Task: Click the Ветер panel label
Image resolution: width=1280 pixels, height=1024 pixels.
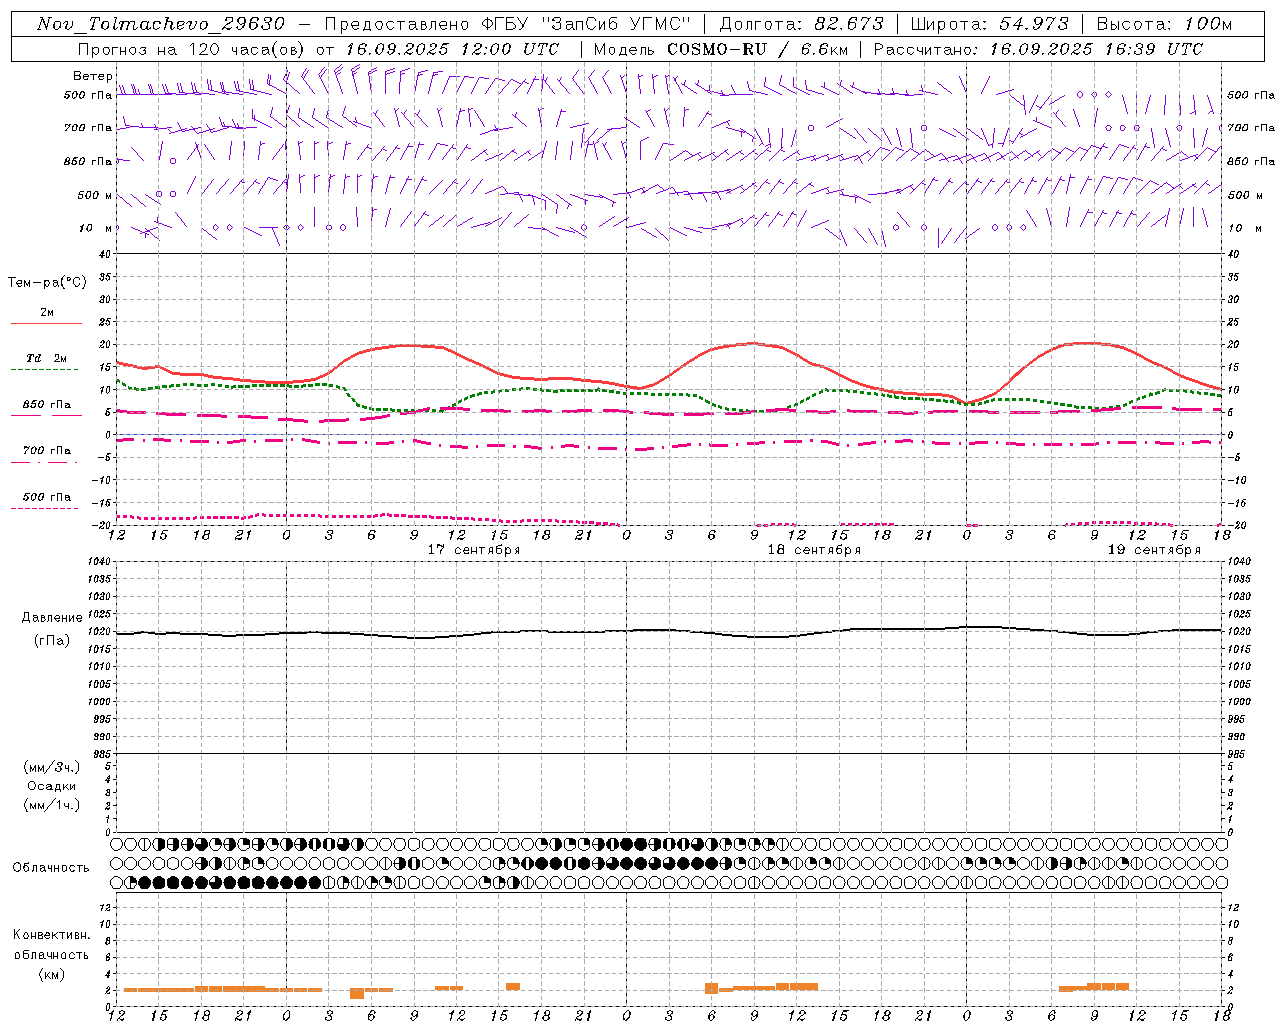Action: pyautogui.click(x=92, y=76)
